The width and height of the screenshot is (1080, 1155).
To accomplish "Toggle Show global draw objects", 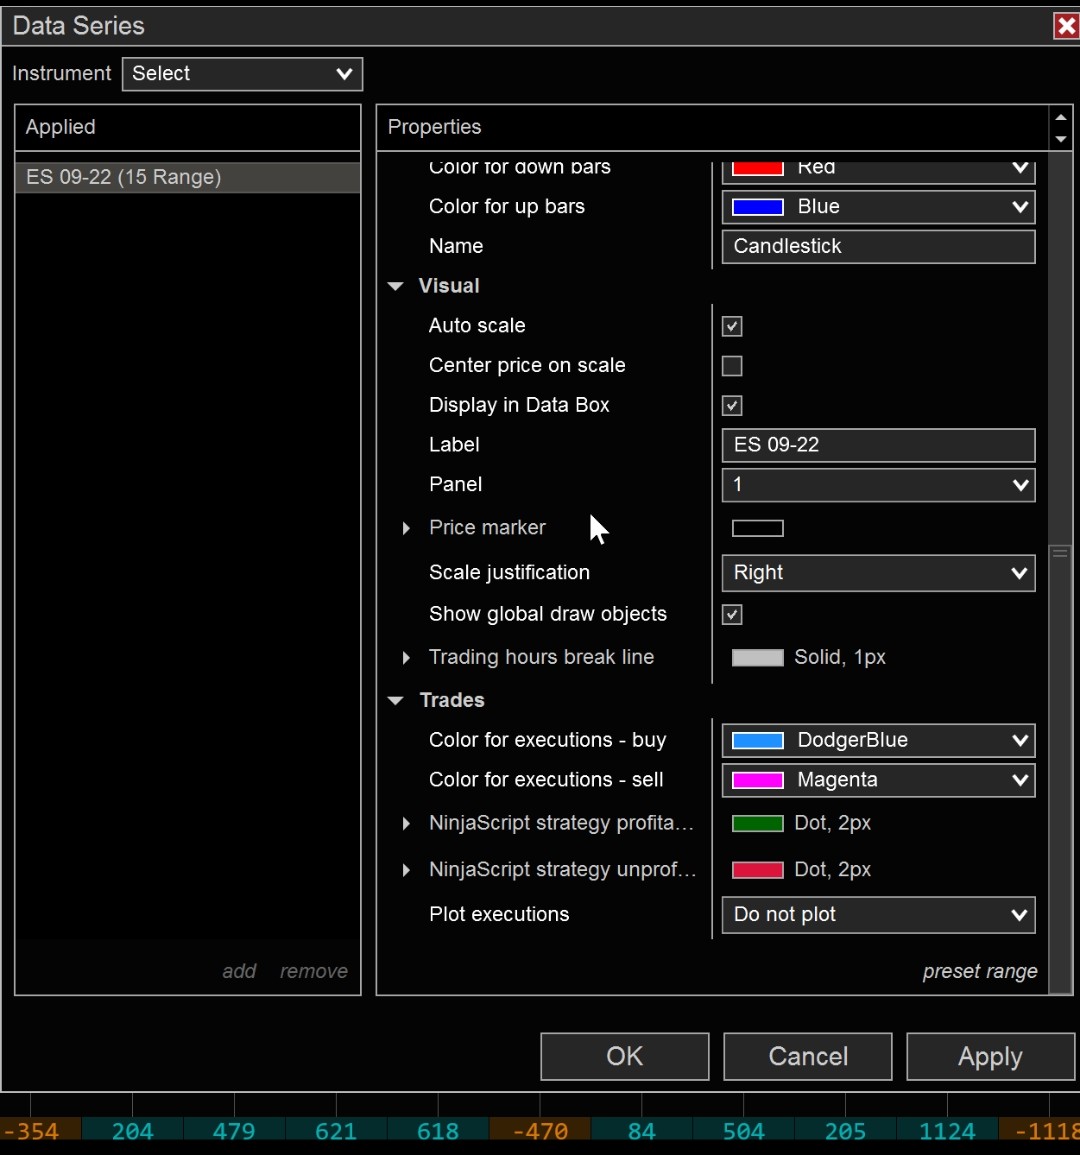I will tap(732, 614).
